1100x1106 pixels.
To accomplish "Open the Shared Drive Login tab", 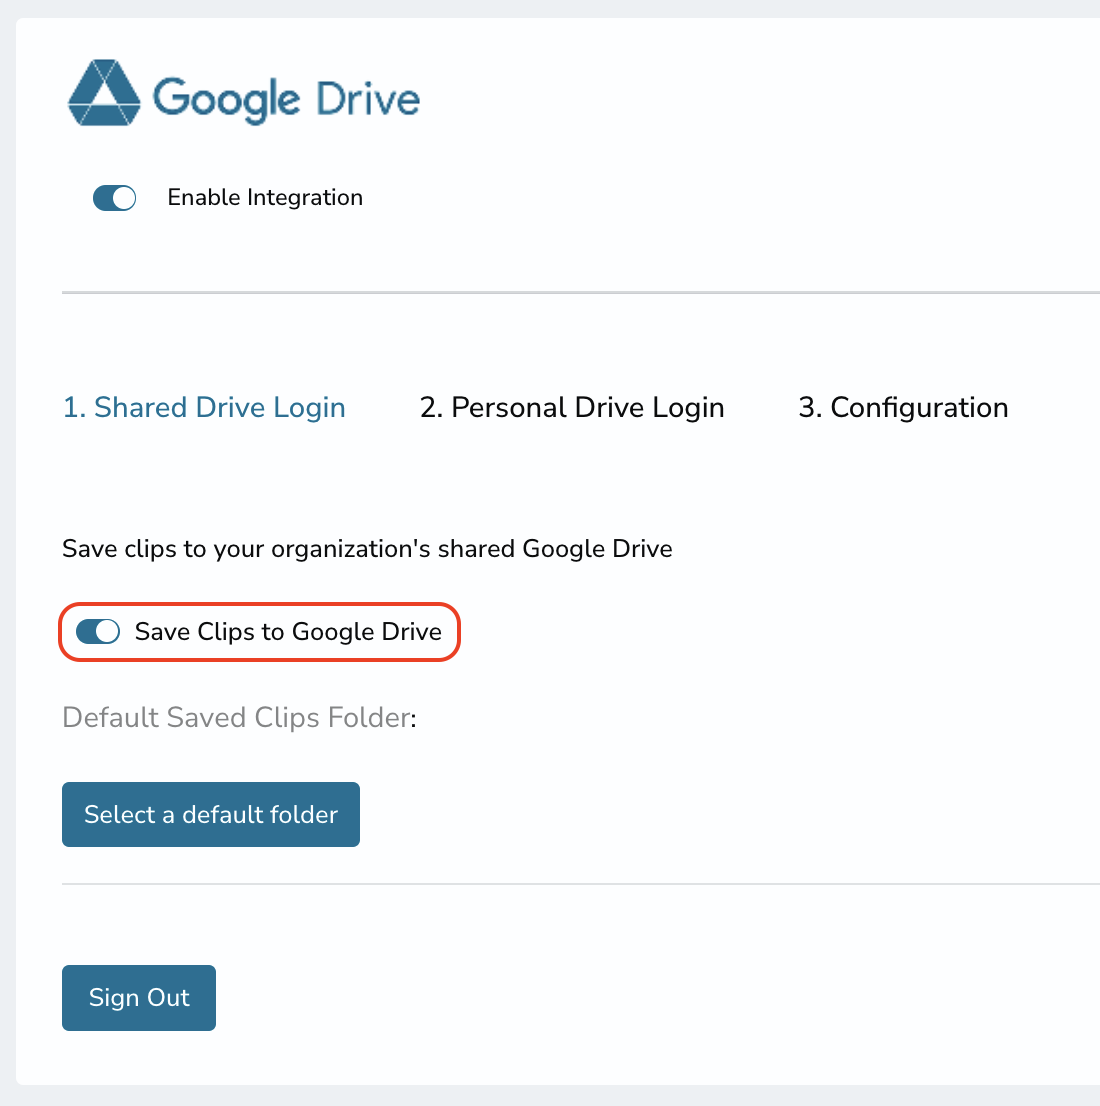I will (204, 408).
